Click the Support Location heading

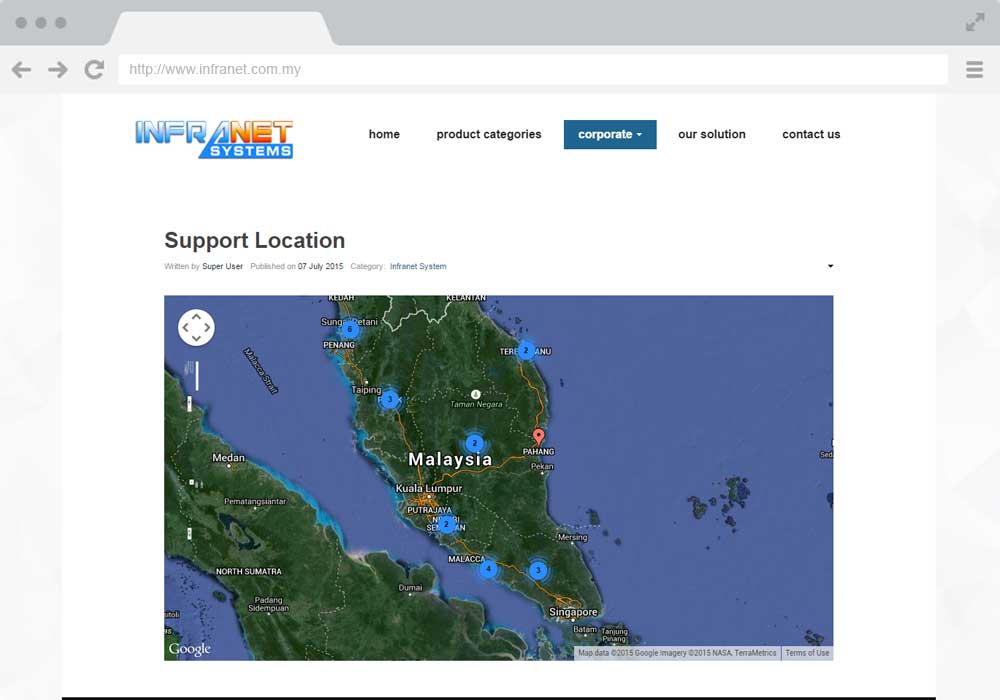pyautogui.click(x=254, y=240)
